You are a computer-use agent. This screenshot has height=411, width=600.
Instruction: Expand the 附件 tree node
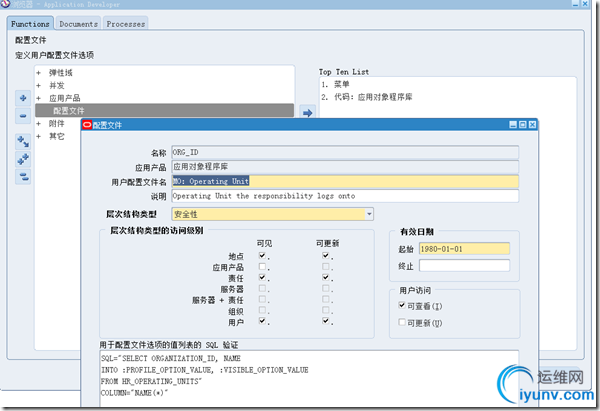38,124
